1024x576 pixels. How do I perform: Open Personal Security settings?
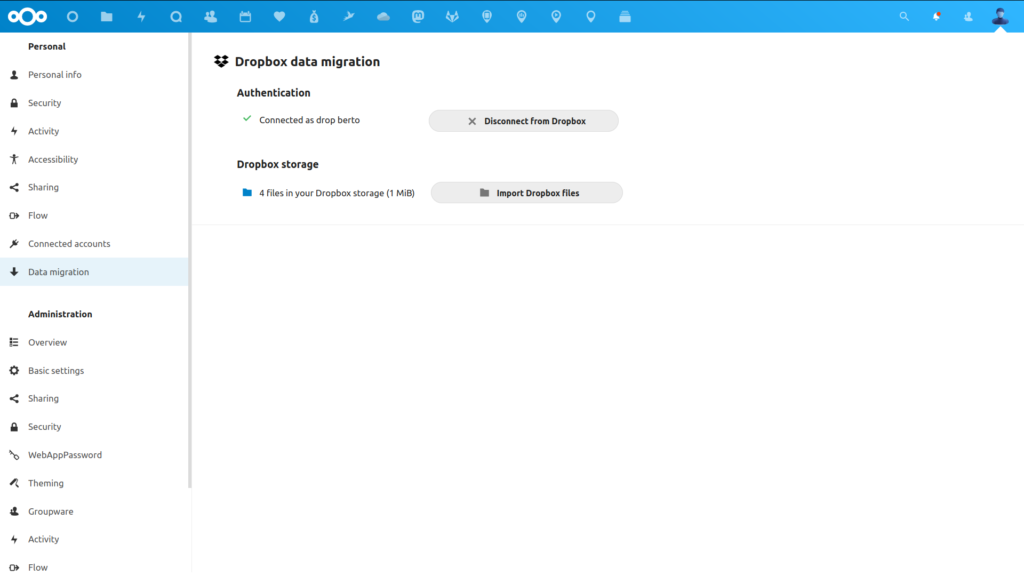(94, 103)
